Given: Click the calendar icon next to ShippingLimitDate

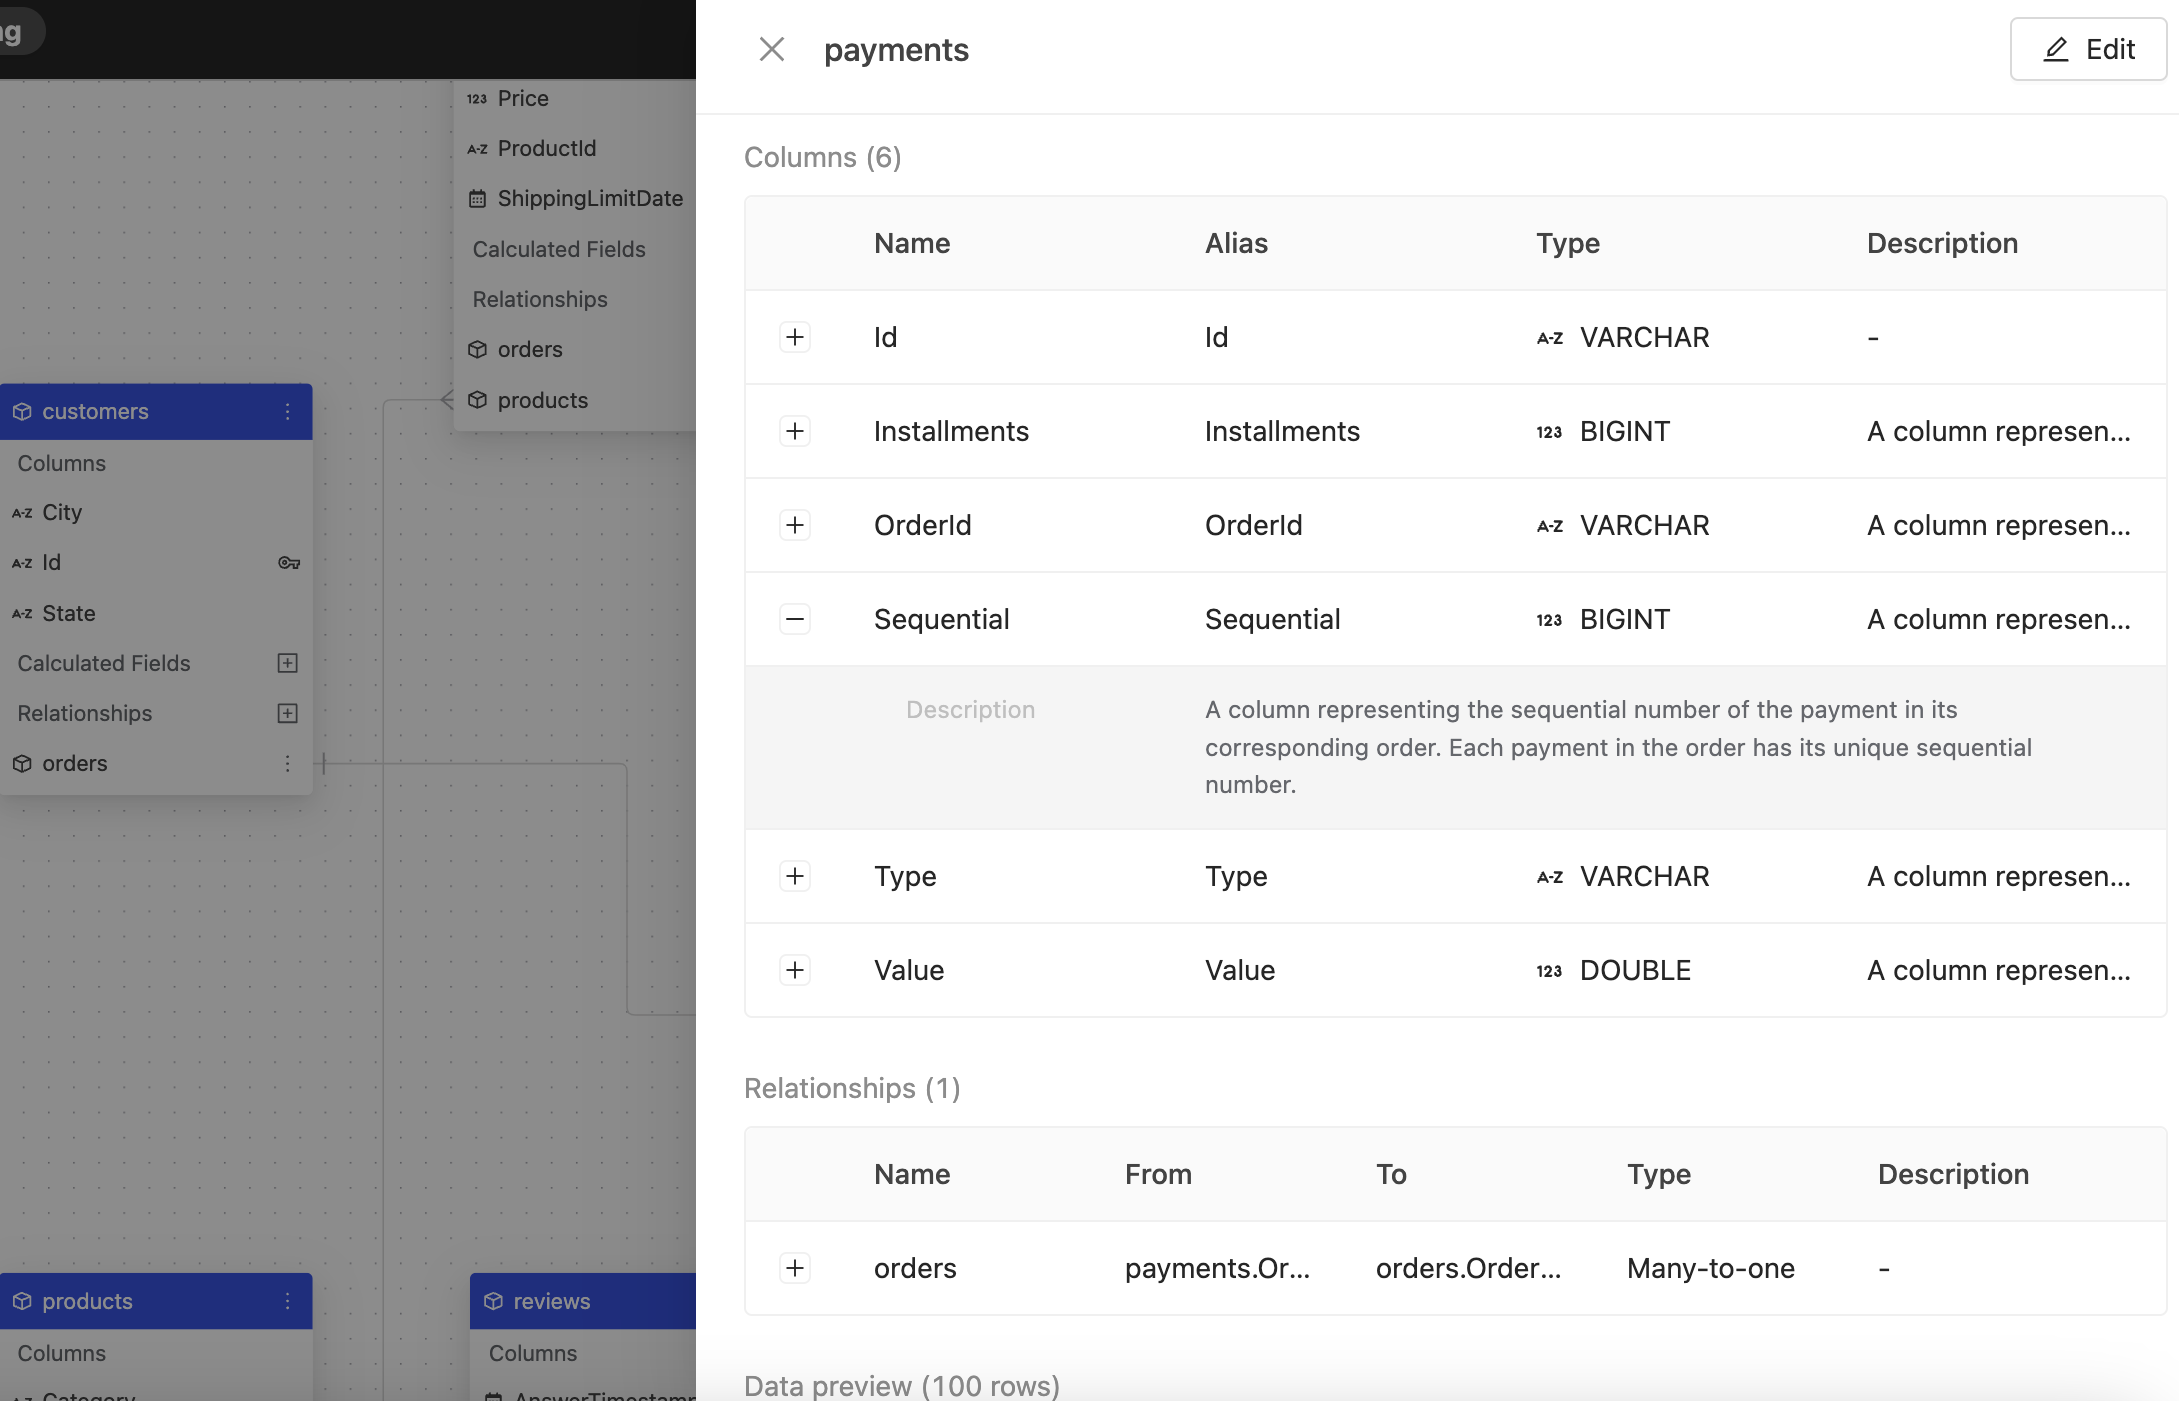Looking at the screenshot, I should coord(478,198).
